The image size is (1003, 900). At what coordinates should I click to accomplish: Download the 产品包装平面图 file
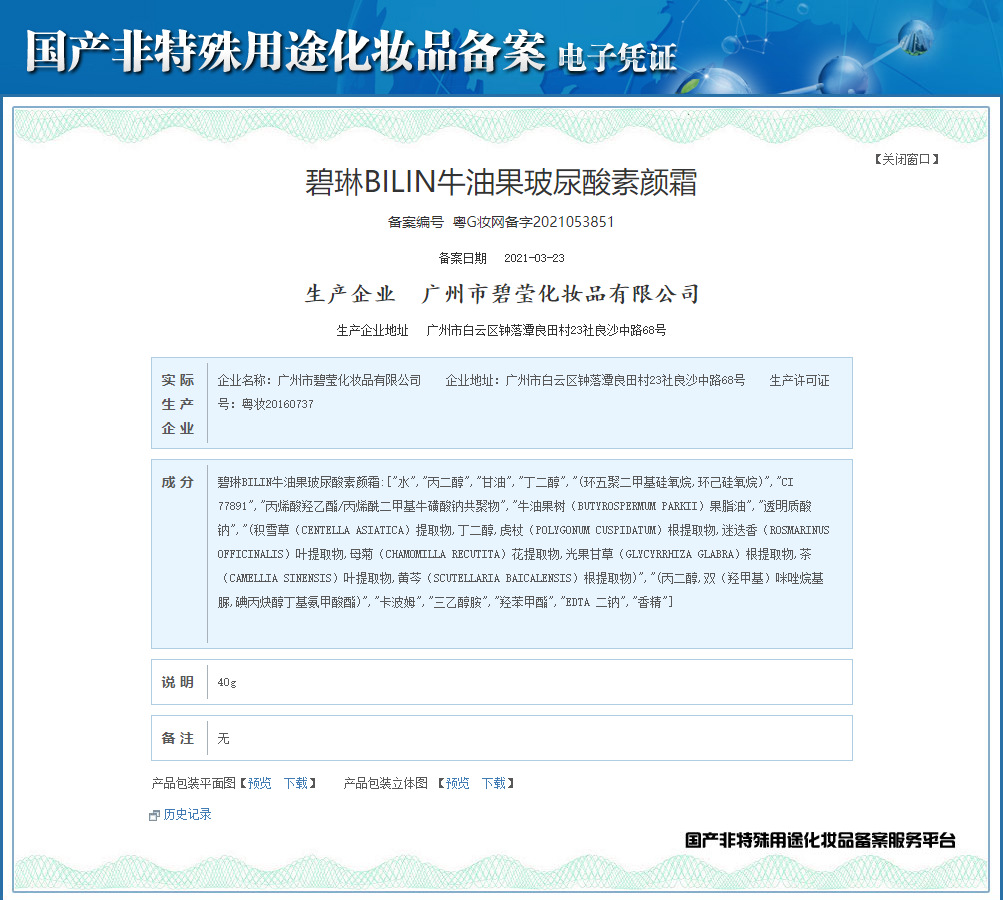pyautogui.click(x=295, y=783)
